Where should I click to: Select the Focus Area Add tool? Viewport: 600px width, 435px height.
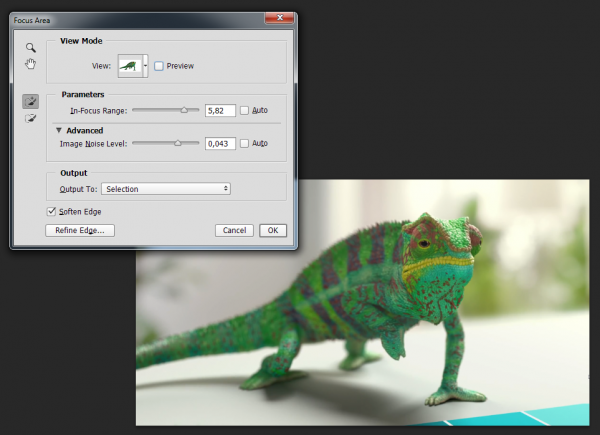click(x=31, y=101)
